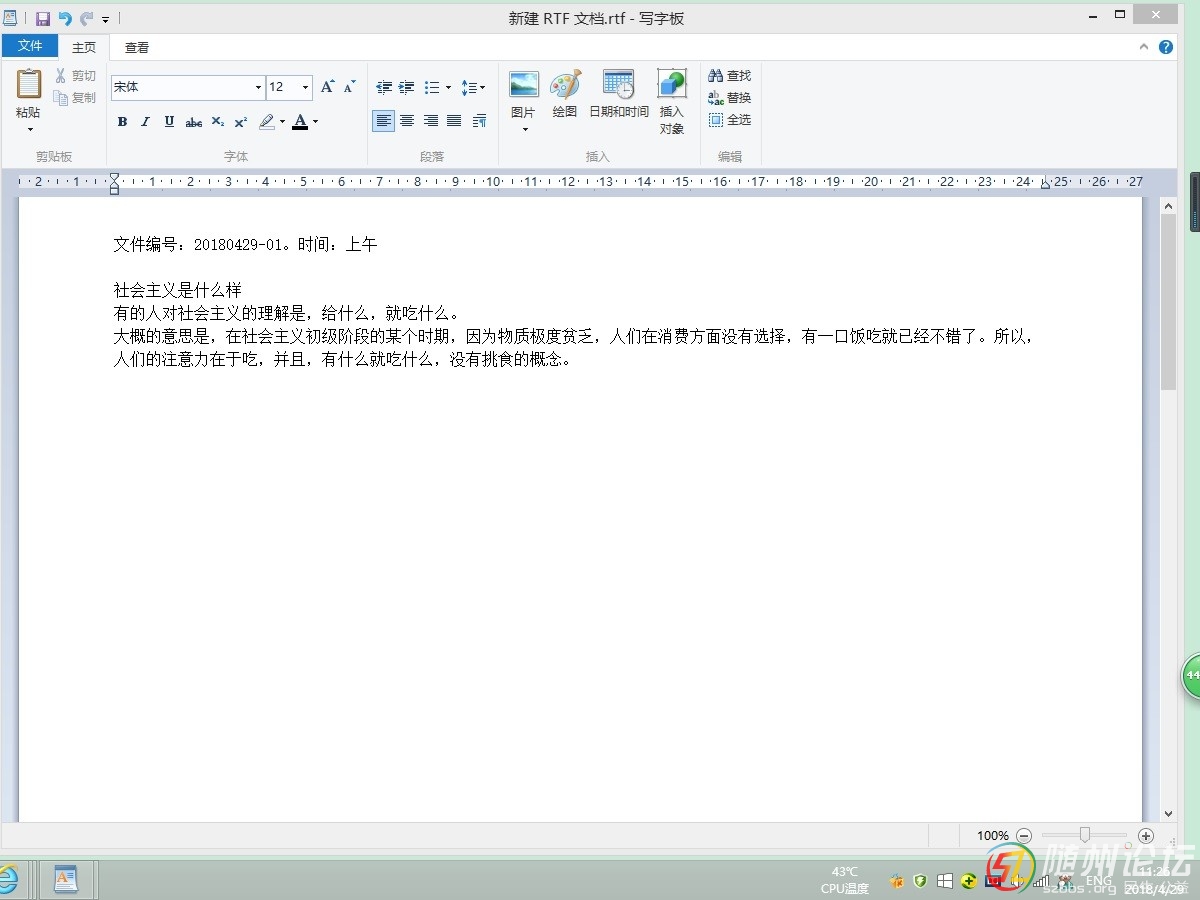This screenshot has width=1200, height=900.
Task: Insert a picture with the 图片 icon
Action: (x=523, y=86)
